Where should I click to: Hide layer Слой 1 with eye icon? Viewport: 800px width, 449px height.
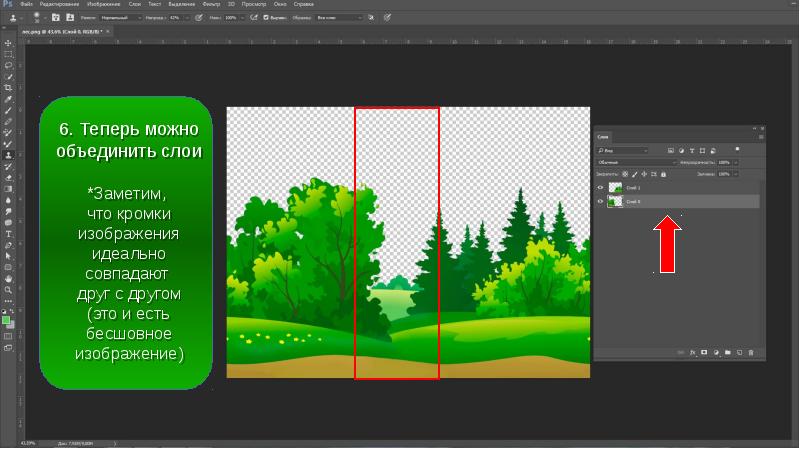600,188
